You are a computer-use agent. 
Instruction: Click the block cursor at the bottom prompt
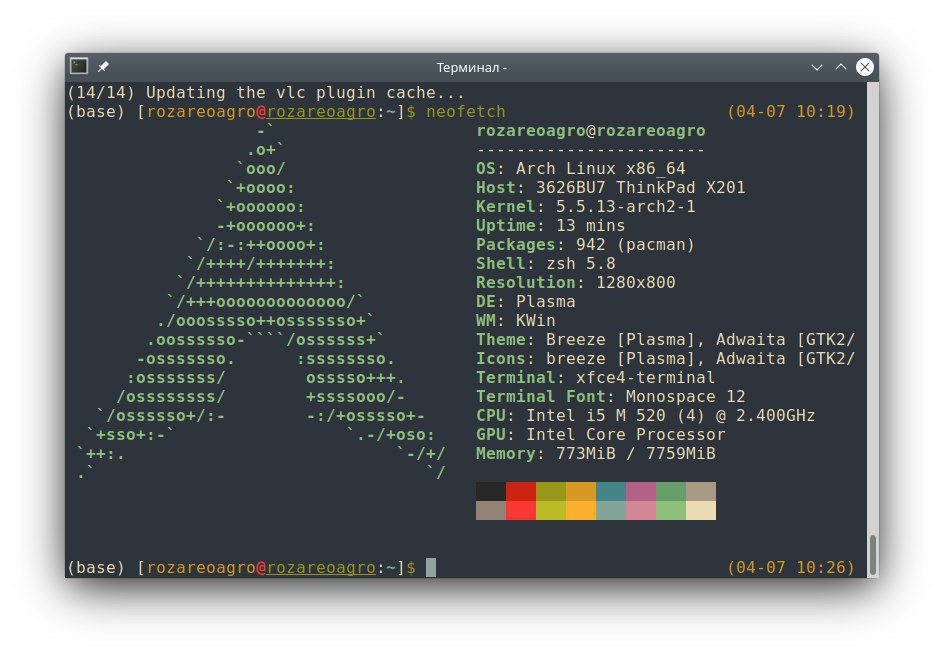coord(431,568)
